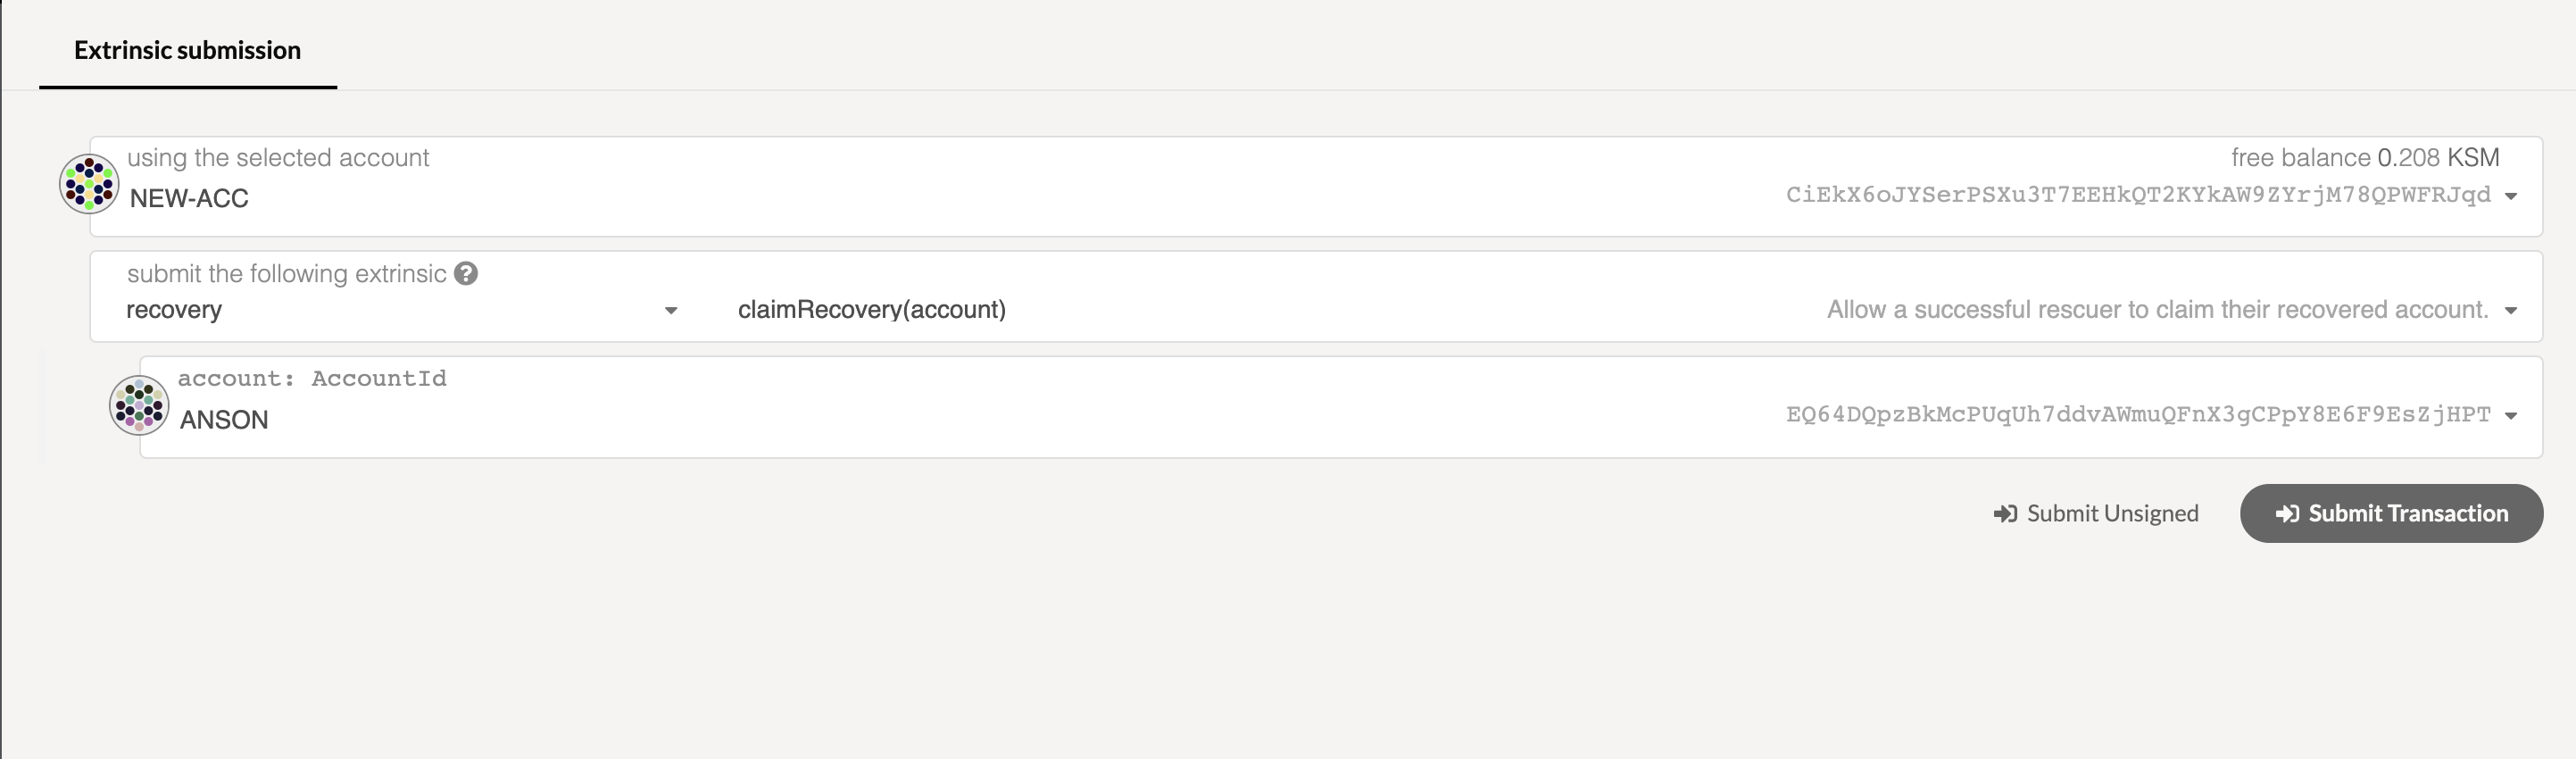This screenshot has width=2576, height=759.
Task: Click the free balance 0.208 KSM text
Action: click(x=2364, y=158)
